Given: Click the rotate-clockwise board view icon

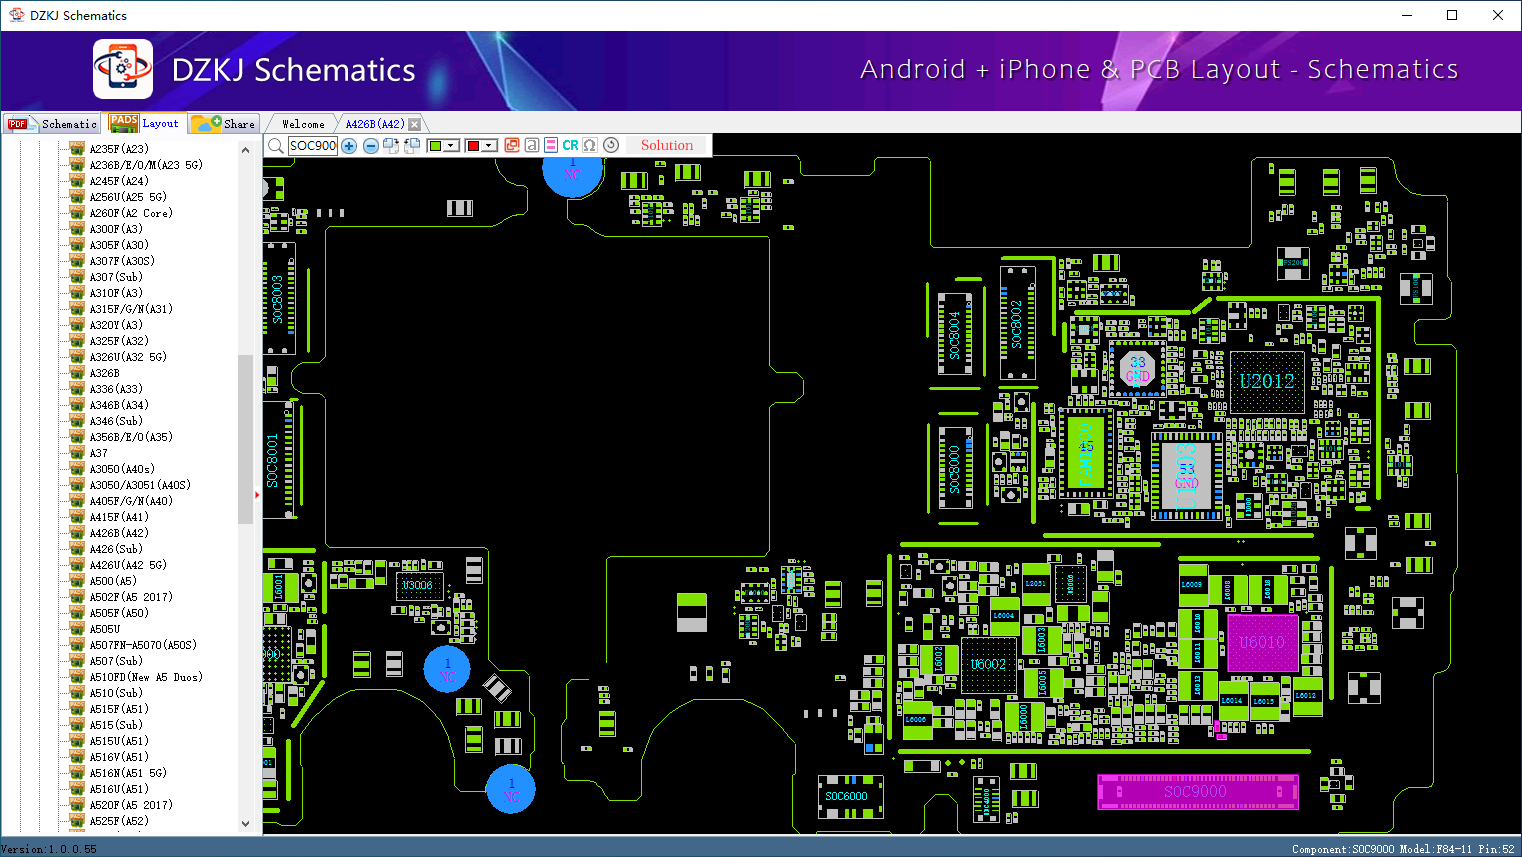Looking at the screenshot, I should tap(391, 146).
